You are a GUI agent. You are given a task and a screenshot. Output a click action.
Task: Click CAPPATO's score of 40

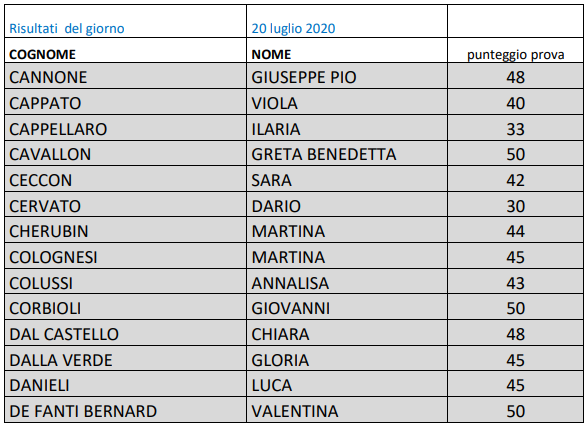(x=515, y=102)
